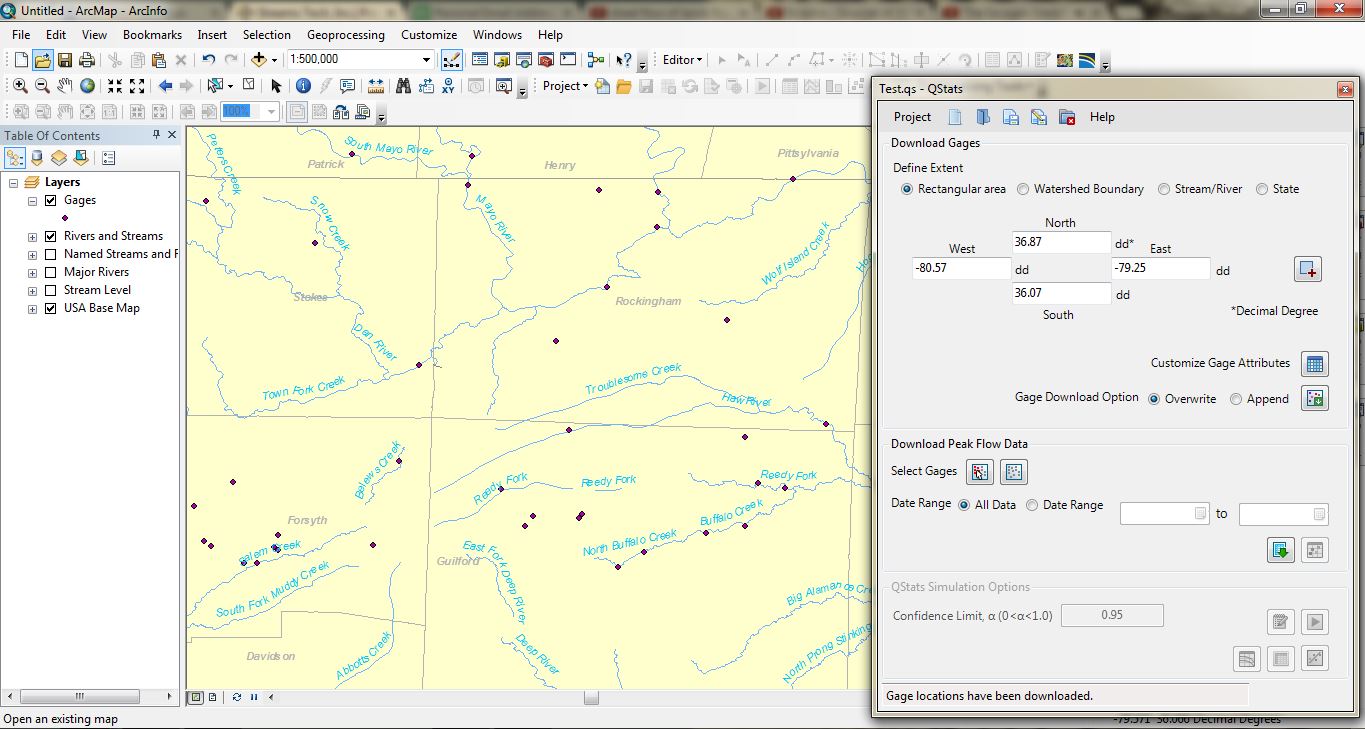Image resolution: width=1365 pixels, height=729 pixels.
Task: Select the Pan hand tool
Action: pos(65,86)
